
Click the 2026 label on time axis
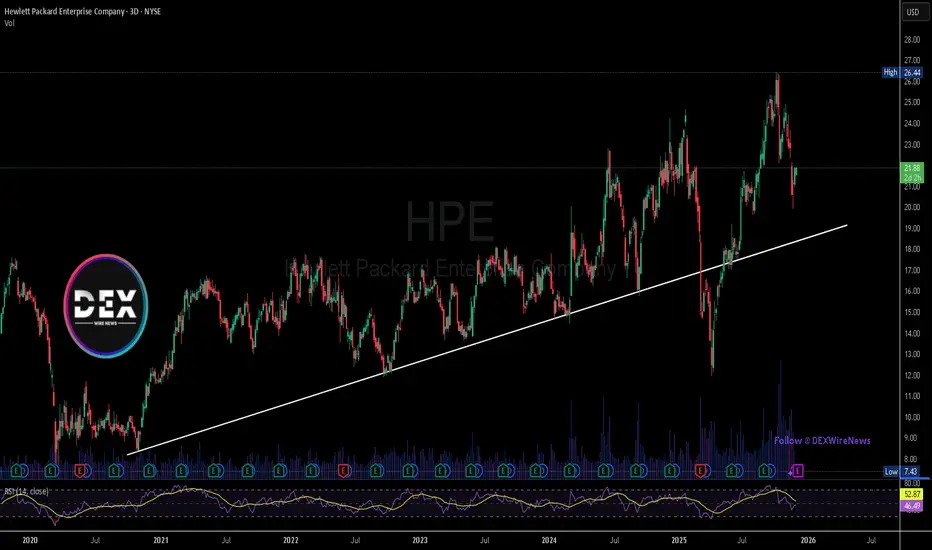808,540
